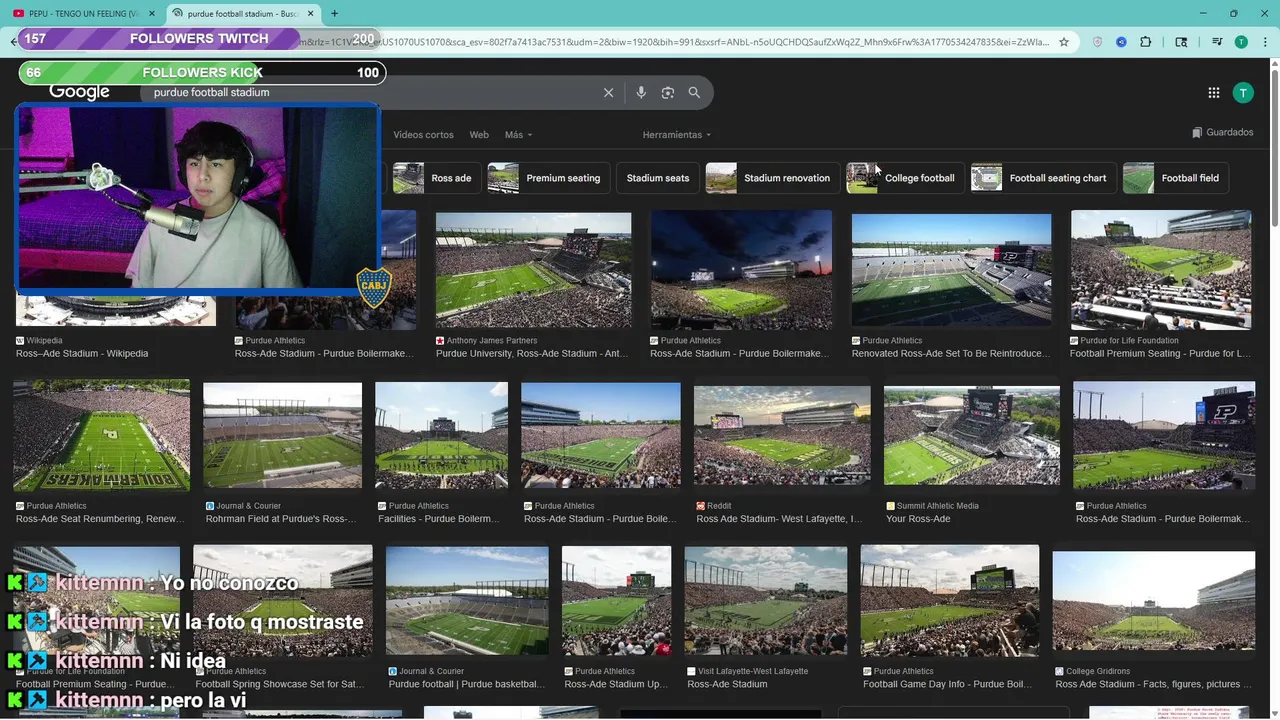The image size is (1280, 720).
Task: Open the Football Premium Seating image by Purdue for Life
Action: pyautogui.click(x=1161, y=270)
